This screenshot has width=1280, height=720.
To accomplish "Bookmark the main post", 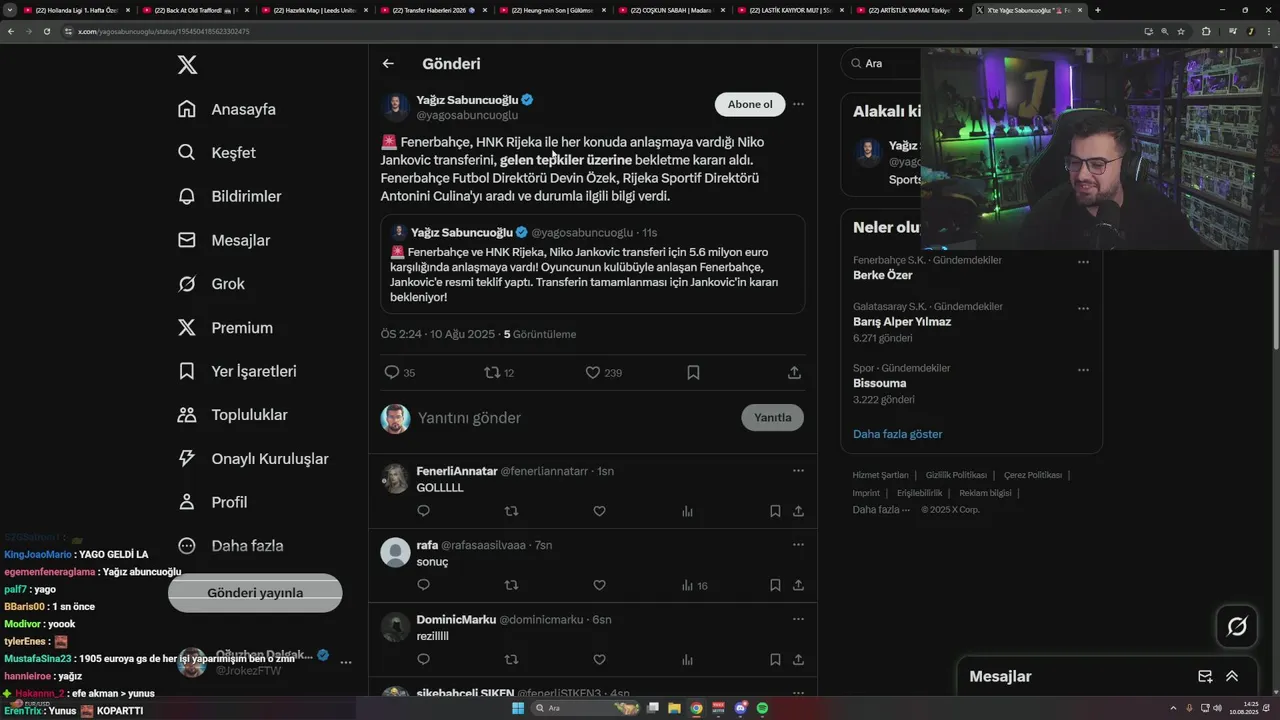I will pyautogui.click(x=693, y=372).
